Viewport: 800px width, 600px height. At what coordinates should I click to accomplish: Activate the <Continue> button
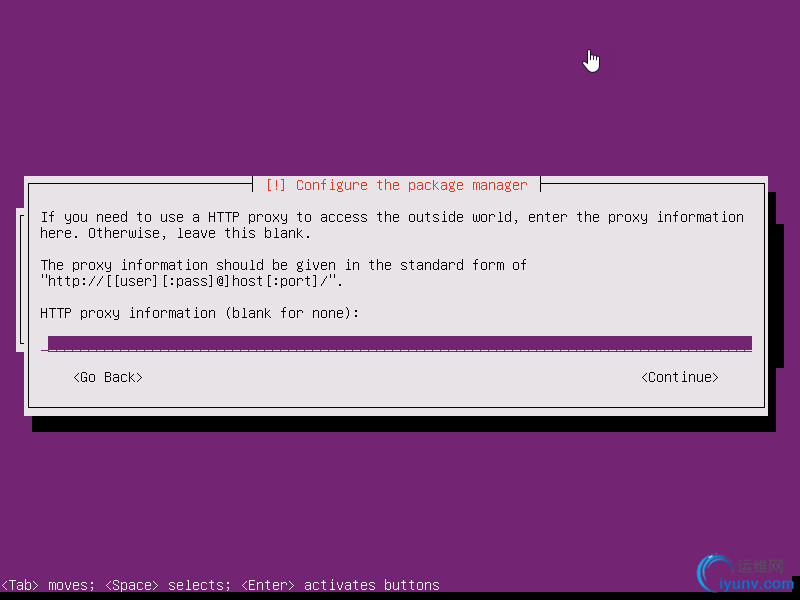680,377
